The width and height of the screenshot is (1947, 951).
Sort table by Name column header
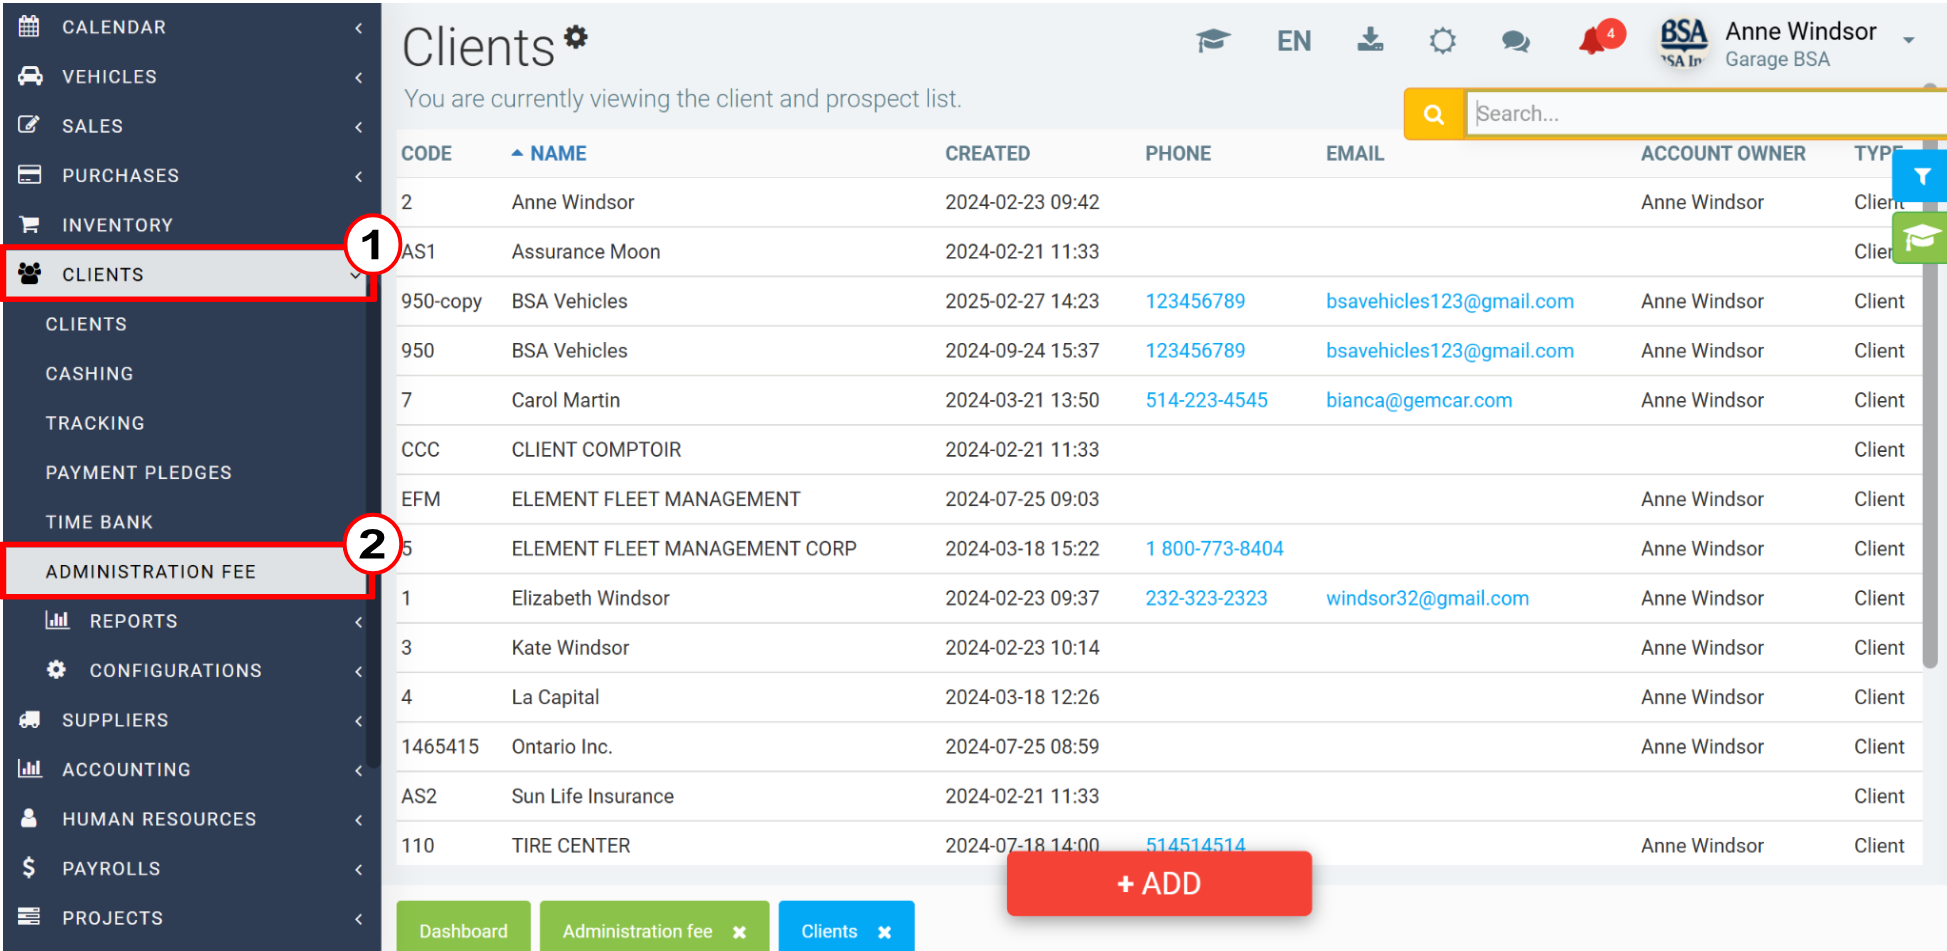[557, 154]
